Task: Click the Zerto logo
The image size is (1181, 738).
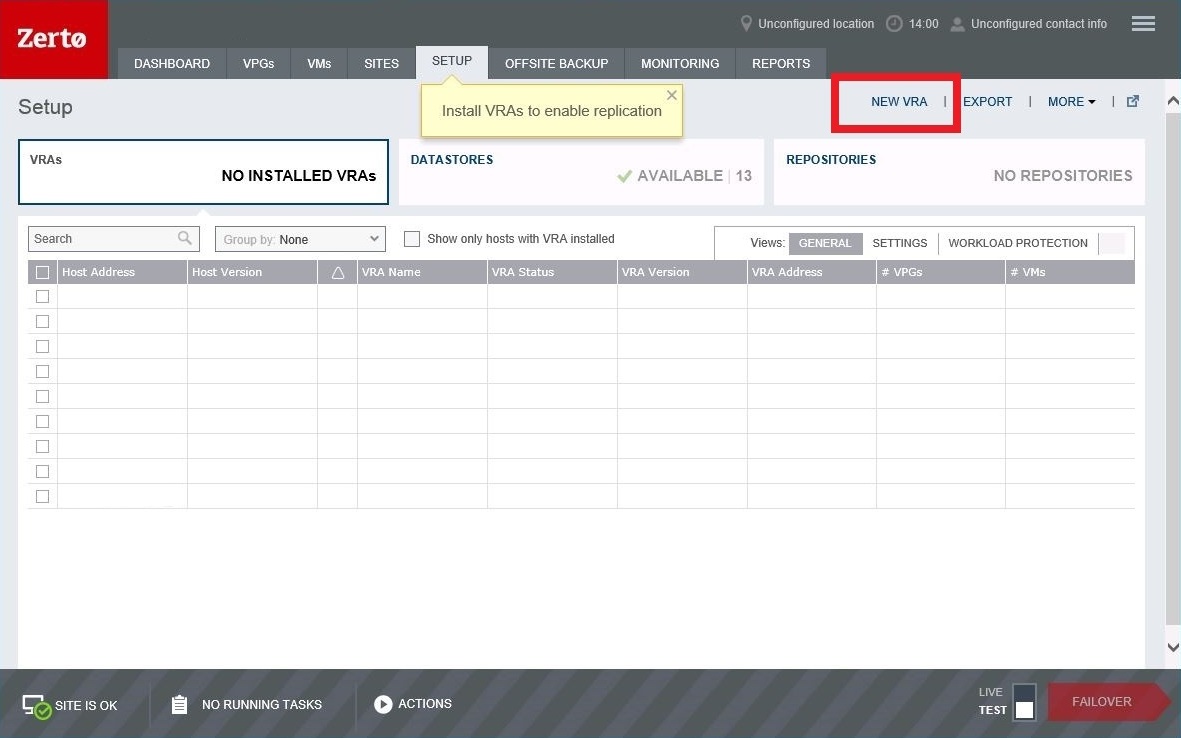Action: (53, 38)
